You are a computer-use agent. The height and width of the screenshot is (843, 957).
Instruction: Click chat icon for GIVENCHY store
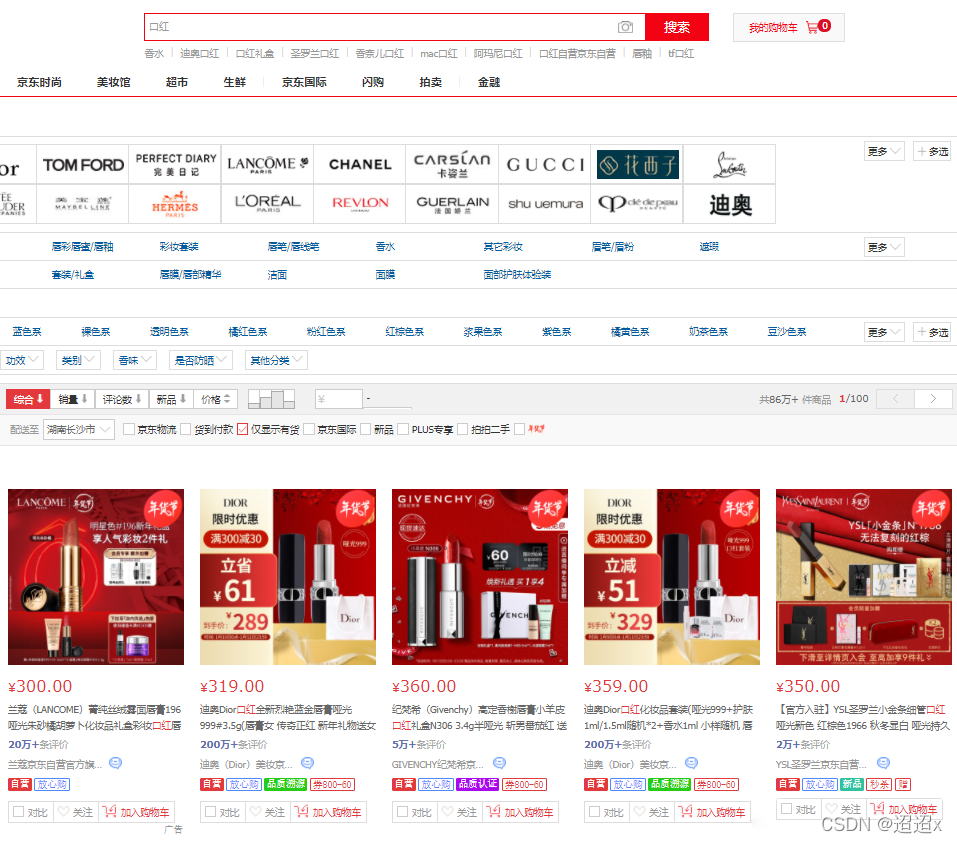[499, 763]
